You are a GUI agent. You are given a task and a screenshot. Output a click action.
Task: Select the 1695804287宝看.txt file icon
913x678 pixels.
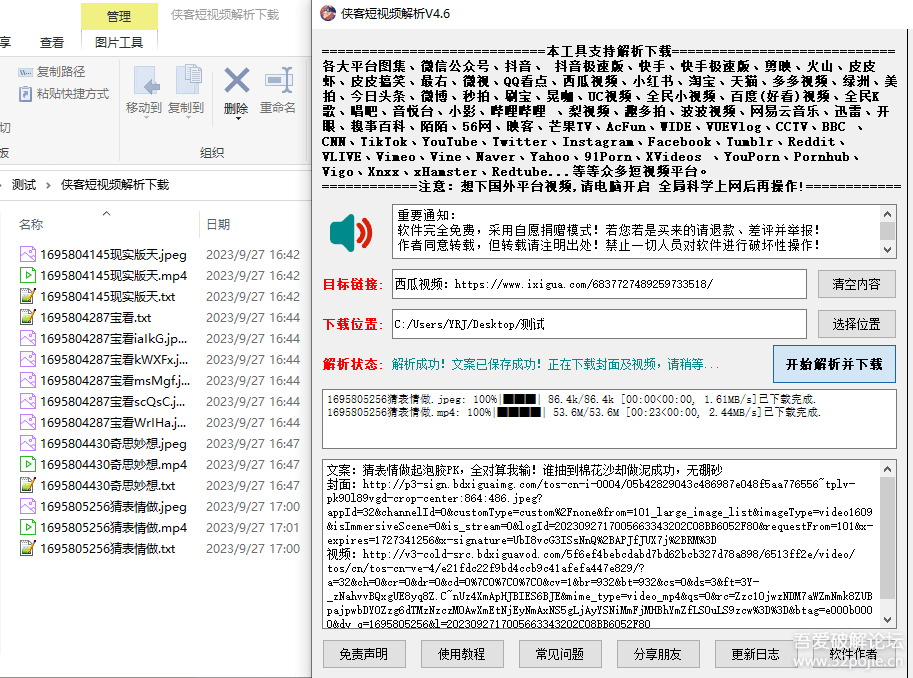coord(27,317)
